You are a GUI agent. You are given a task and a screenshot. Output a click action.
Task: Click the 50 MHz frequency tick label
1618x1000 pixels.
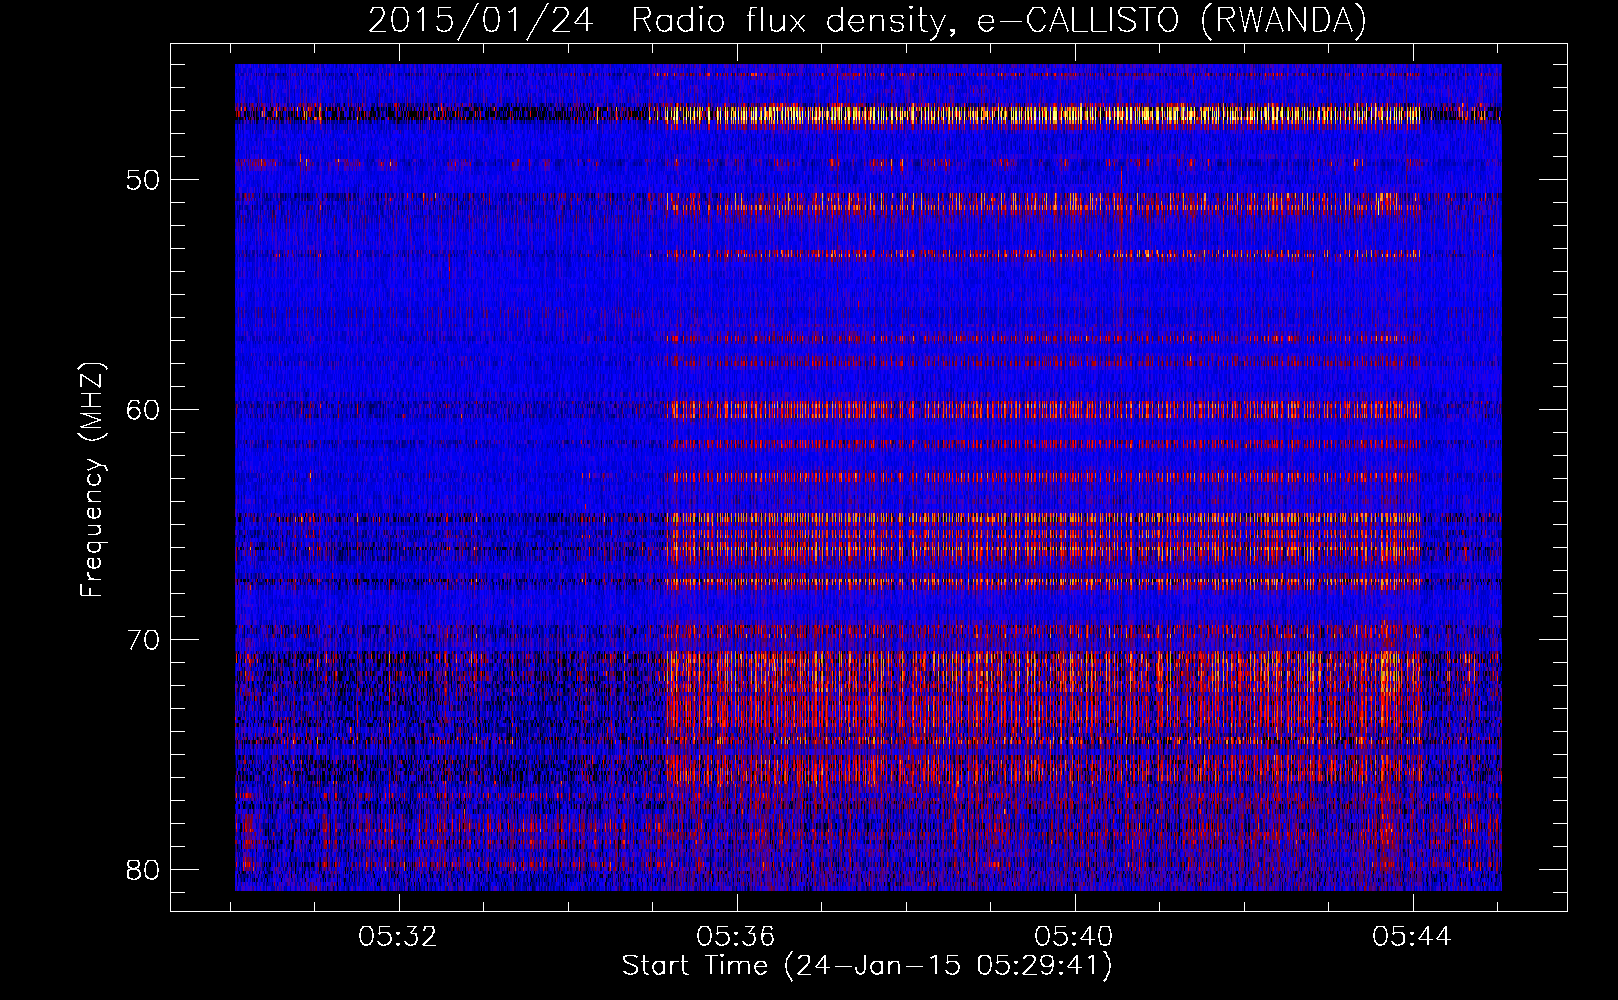(x=143, y=180)
